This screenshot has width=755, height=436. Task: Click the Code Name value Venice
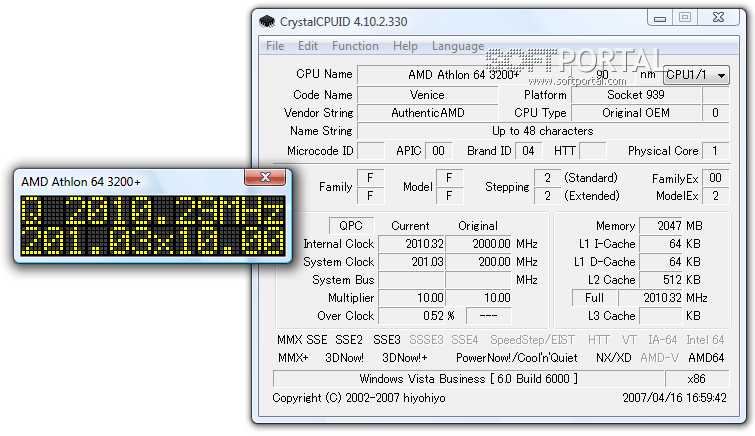click(x=427, y=95)
